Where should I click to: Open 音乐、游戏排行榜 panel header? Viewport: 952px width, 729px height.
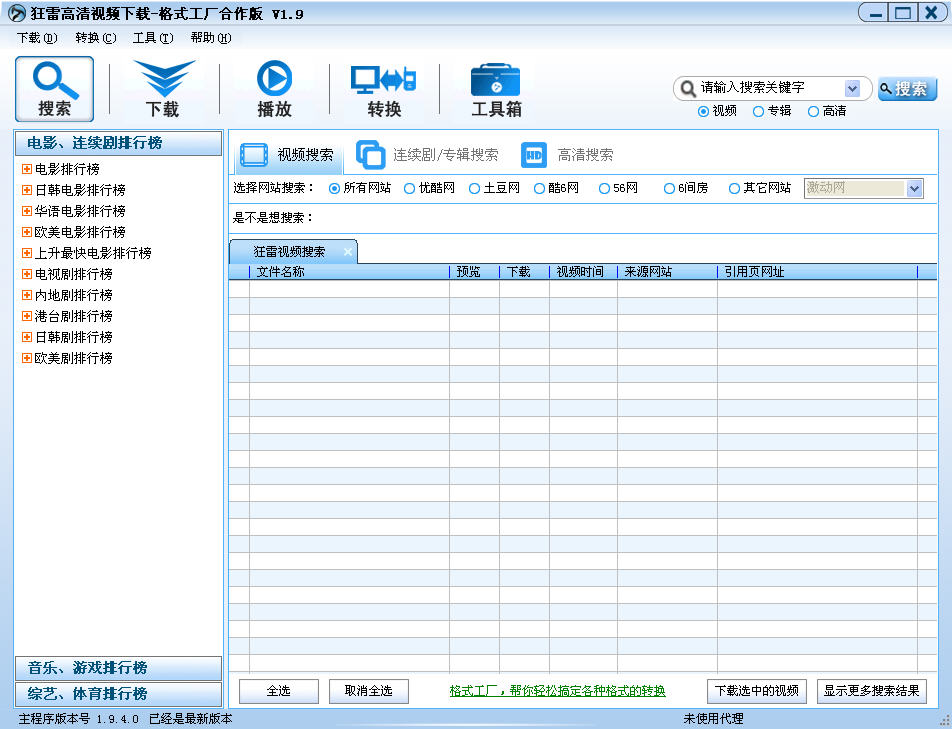pos(118,668)
